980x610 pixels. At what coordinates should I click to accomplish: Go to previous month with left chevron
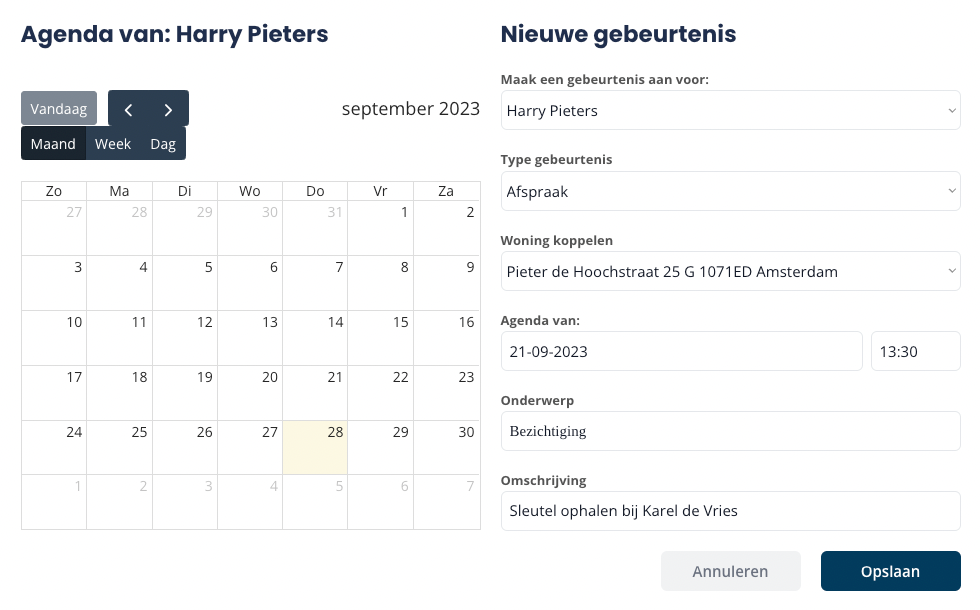pos(128,109)
